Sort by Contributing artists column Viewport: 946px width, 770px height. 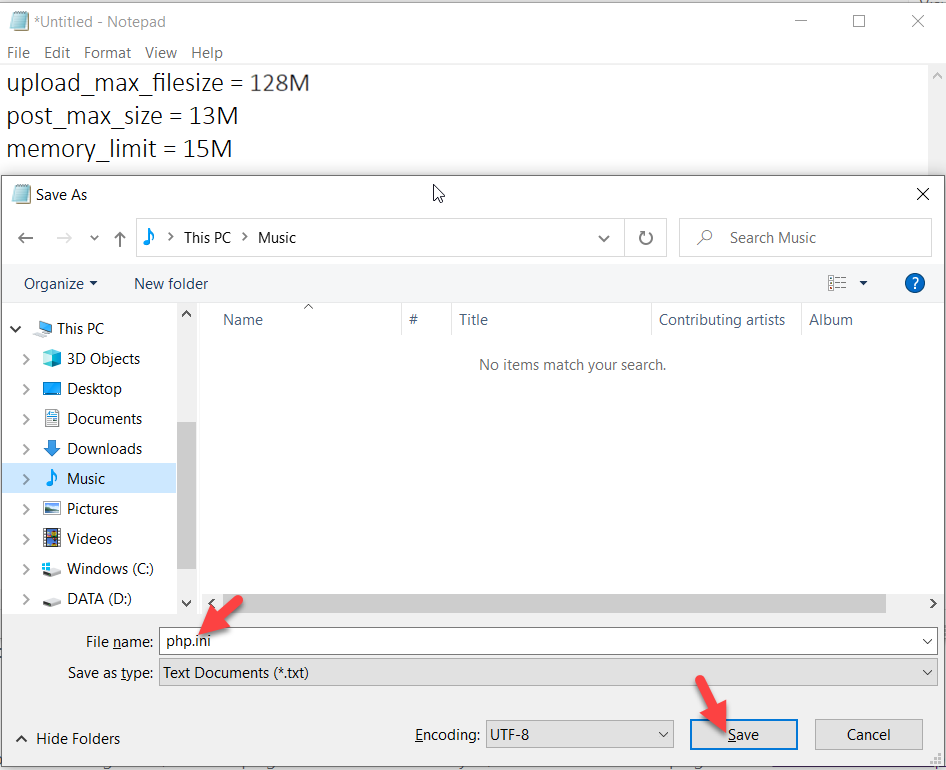pyautogui.click(x=722, y=320)
